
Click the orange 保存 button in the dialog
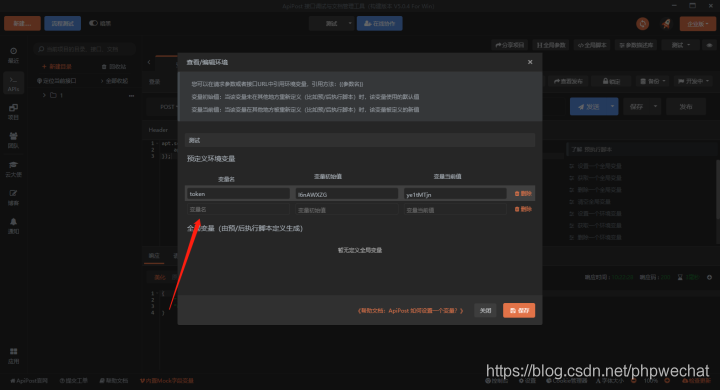coord(519,311)
